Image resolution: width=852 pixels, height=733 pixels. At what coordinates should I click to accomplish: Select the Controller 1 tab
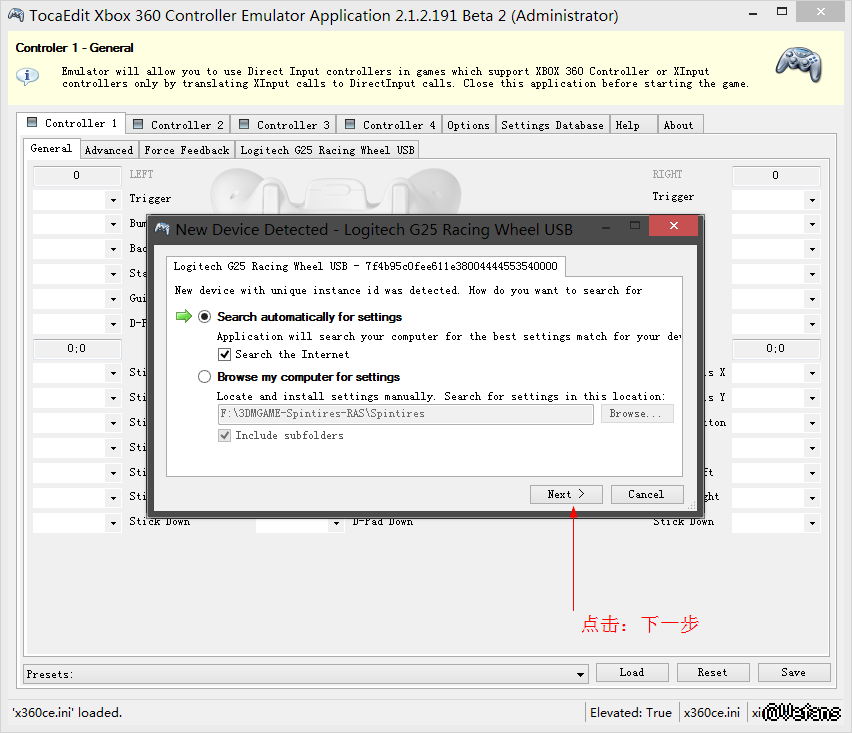point(72,123)
